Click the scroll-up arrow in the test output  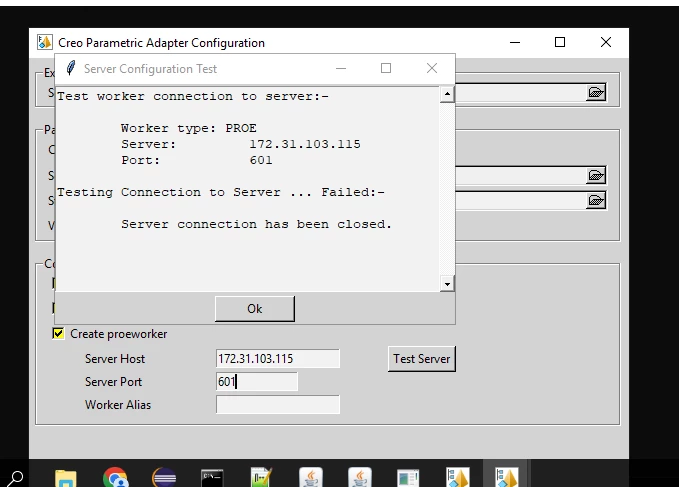point(447,94)
